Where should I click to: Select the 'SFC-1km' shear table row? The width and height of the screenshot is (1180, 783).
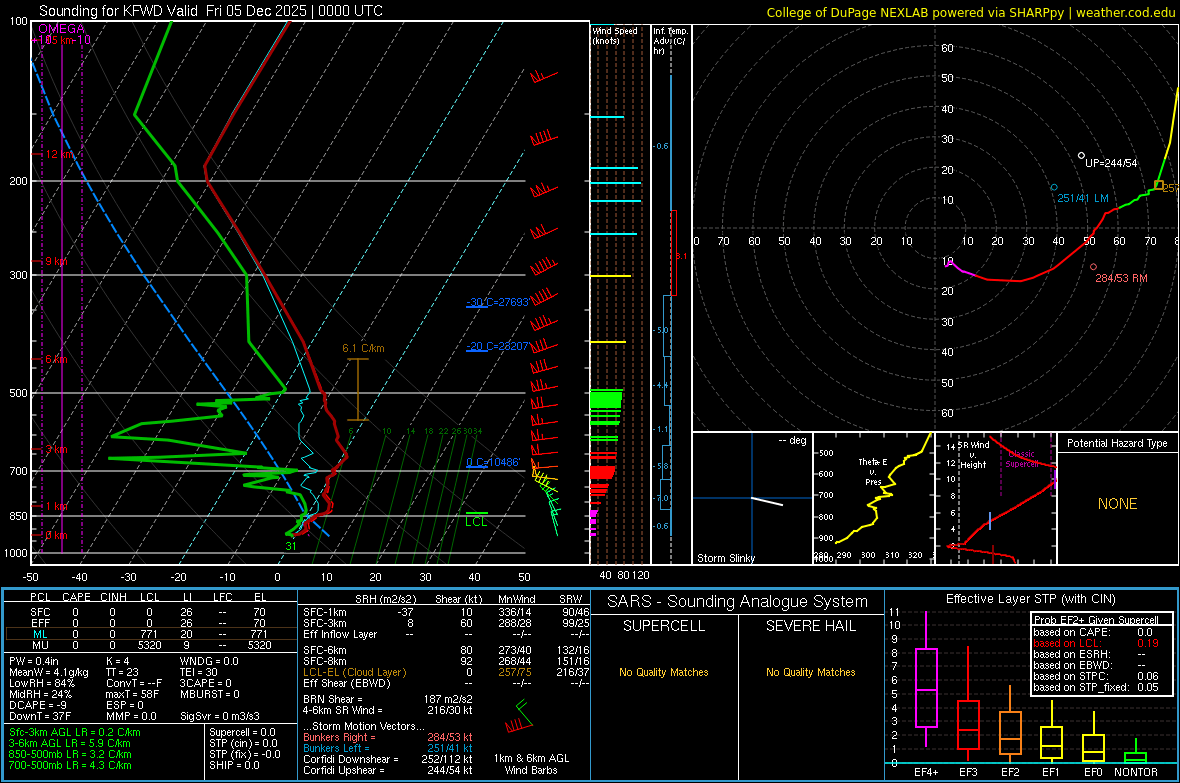click(446, 612)
